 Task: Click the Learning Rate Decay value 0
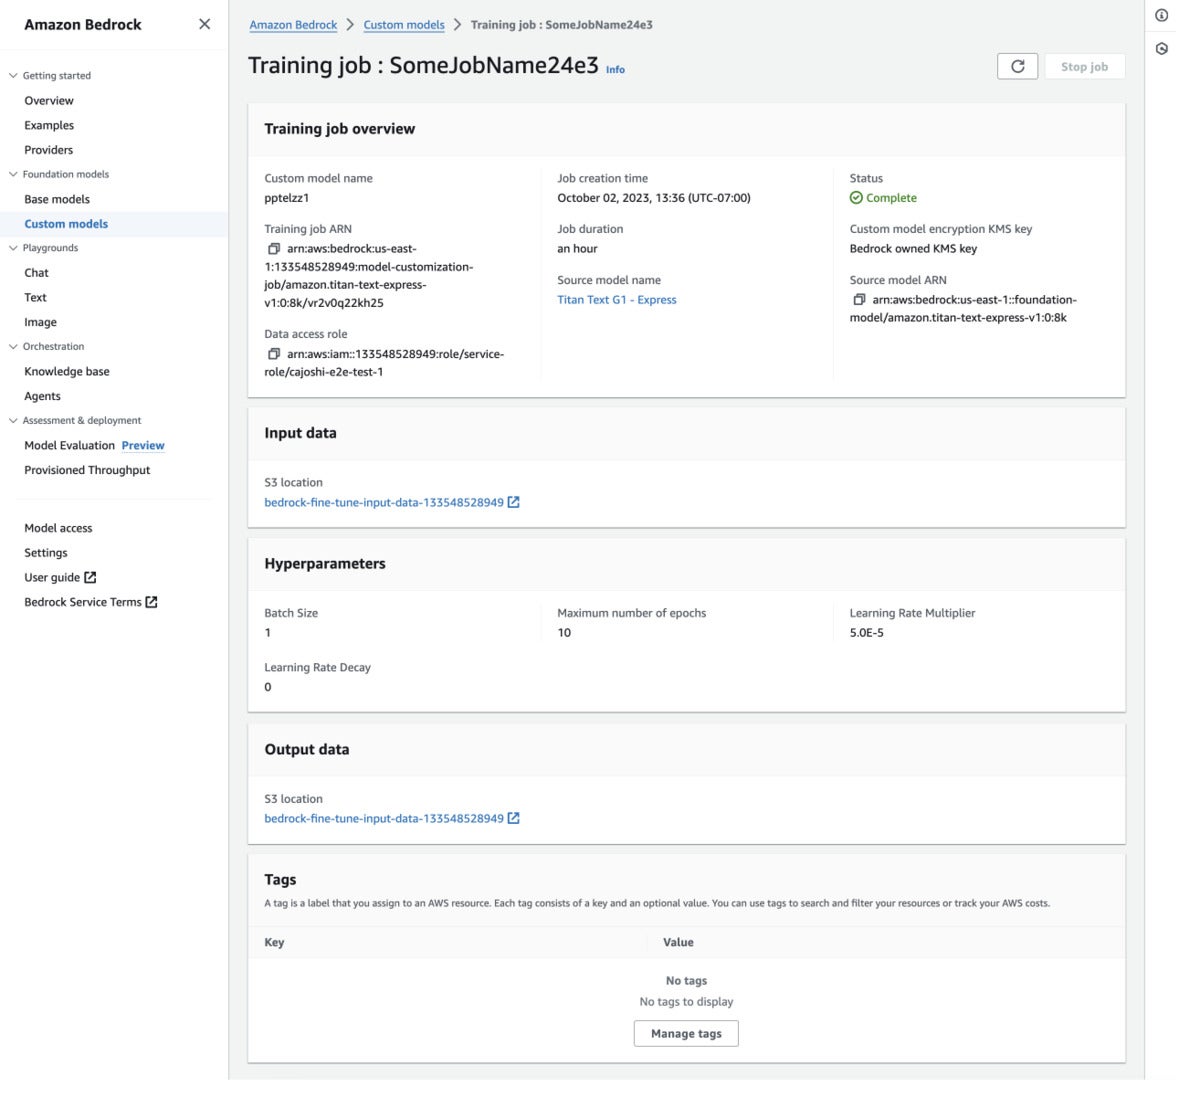click(x=268, y=687)
